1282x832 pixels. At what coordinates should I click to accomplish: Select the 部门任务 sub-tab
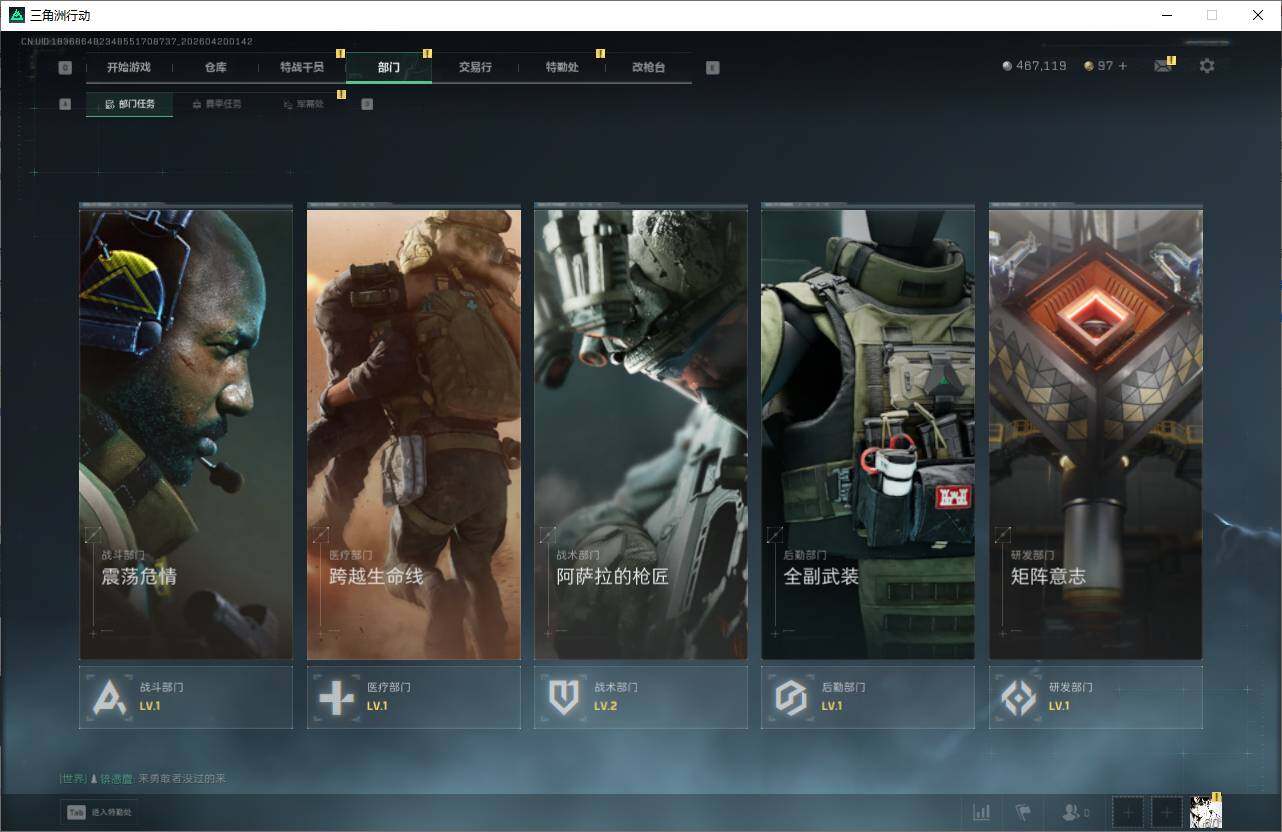[130, 104]
